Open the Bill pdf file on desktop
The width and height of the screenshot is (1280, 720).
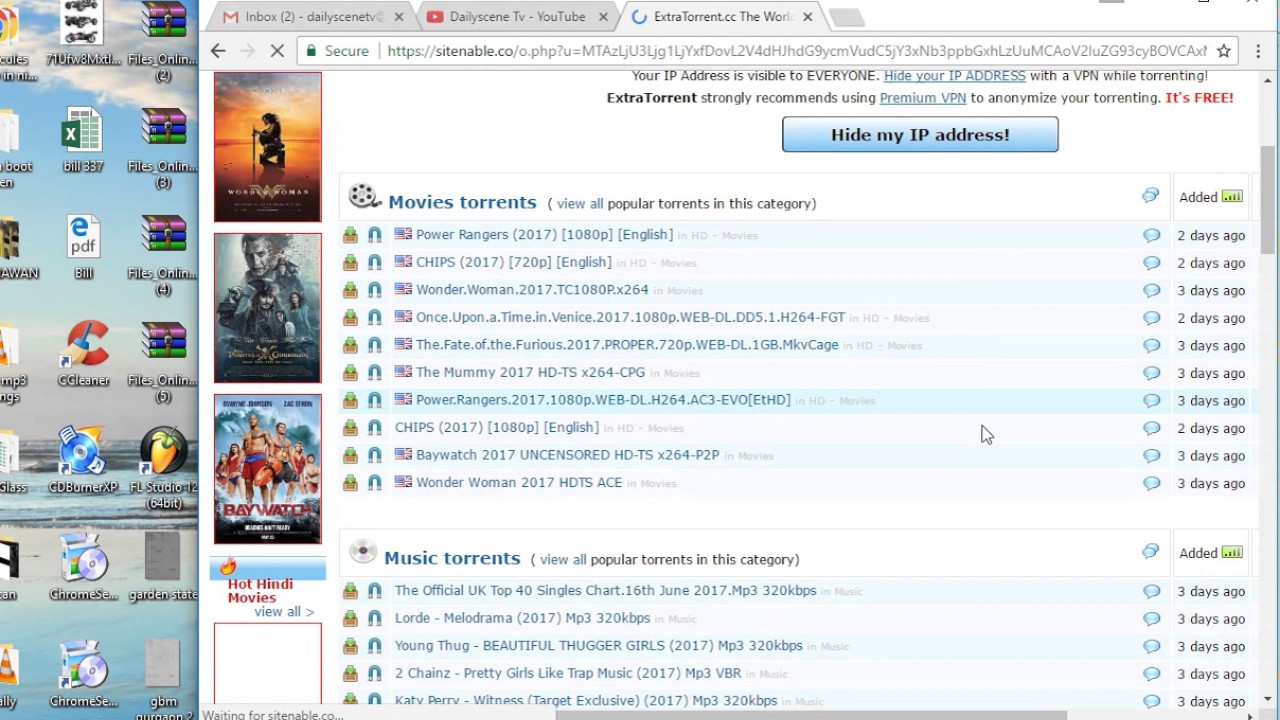pos(84,247)
